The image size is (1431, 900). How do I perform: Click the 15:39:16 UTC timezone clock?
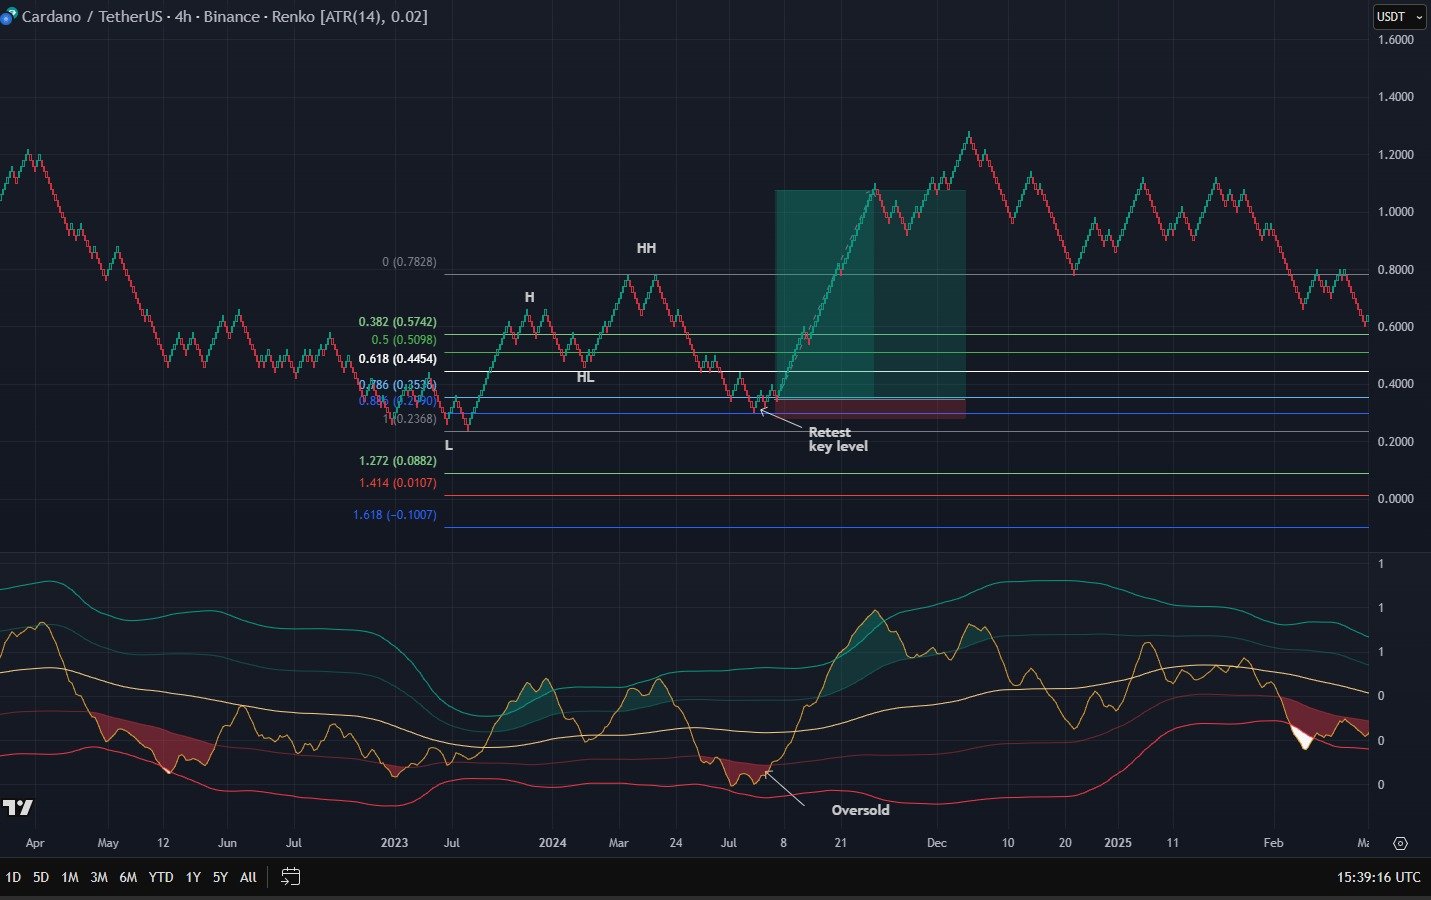click(1377, 877)
